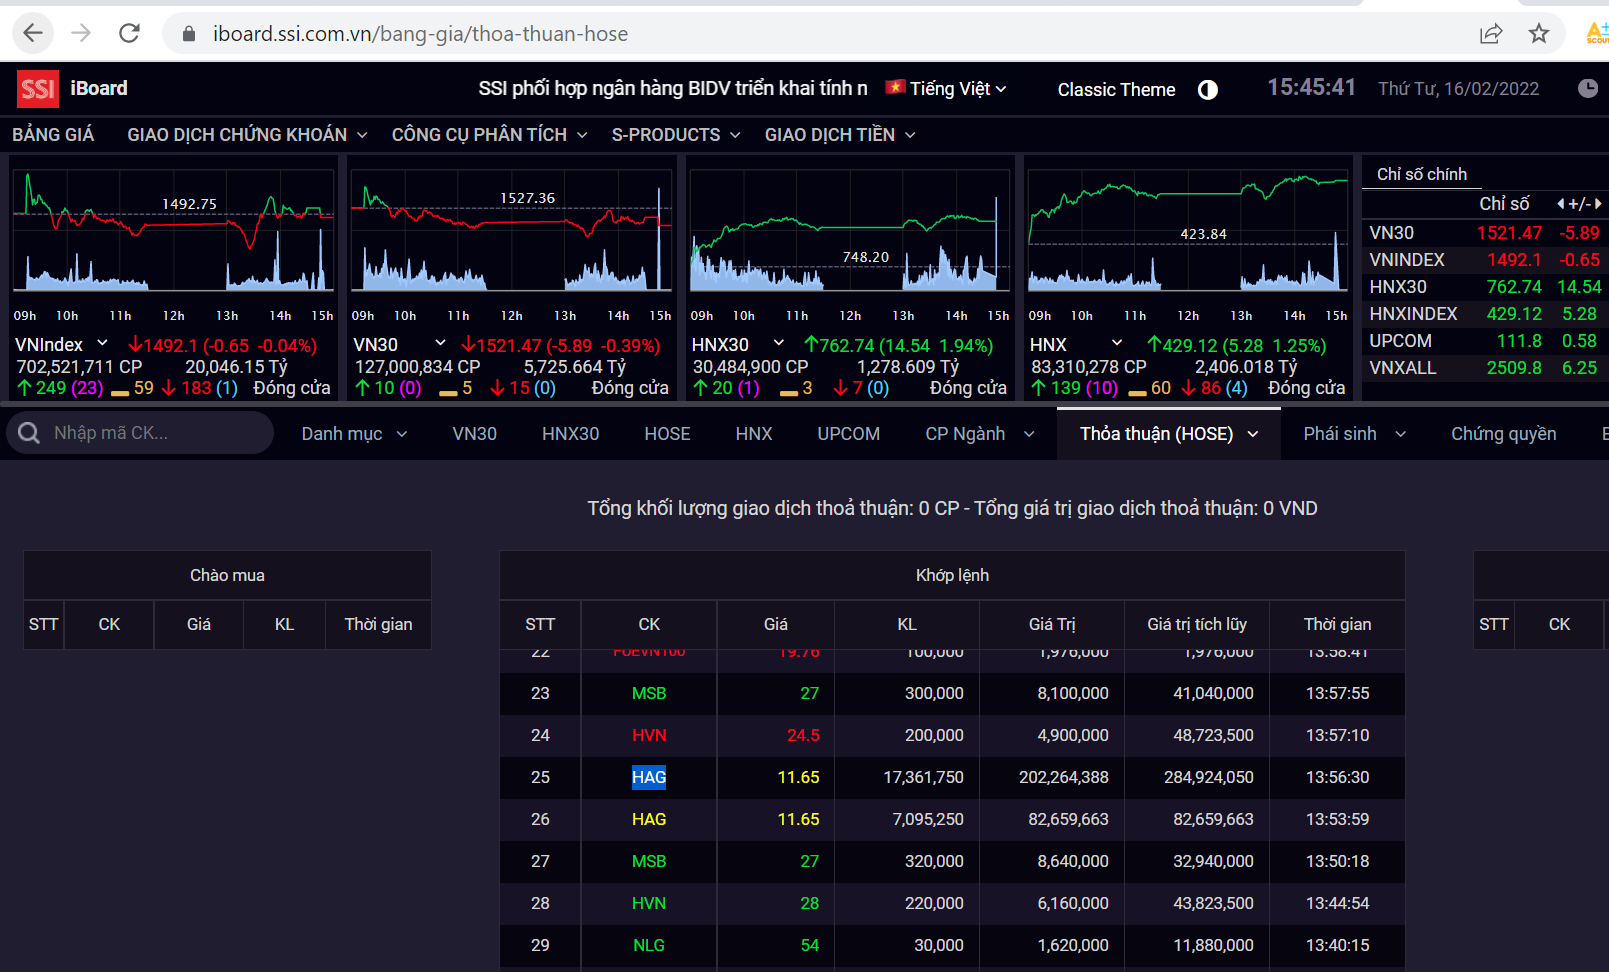Click the browser forward arrow
The width and height of the screenshot is (1609, 972).
point(81,33)
